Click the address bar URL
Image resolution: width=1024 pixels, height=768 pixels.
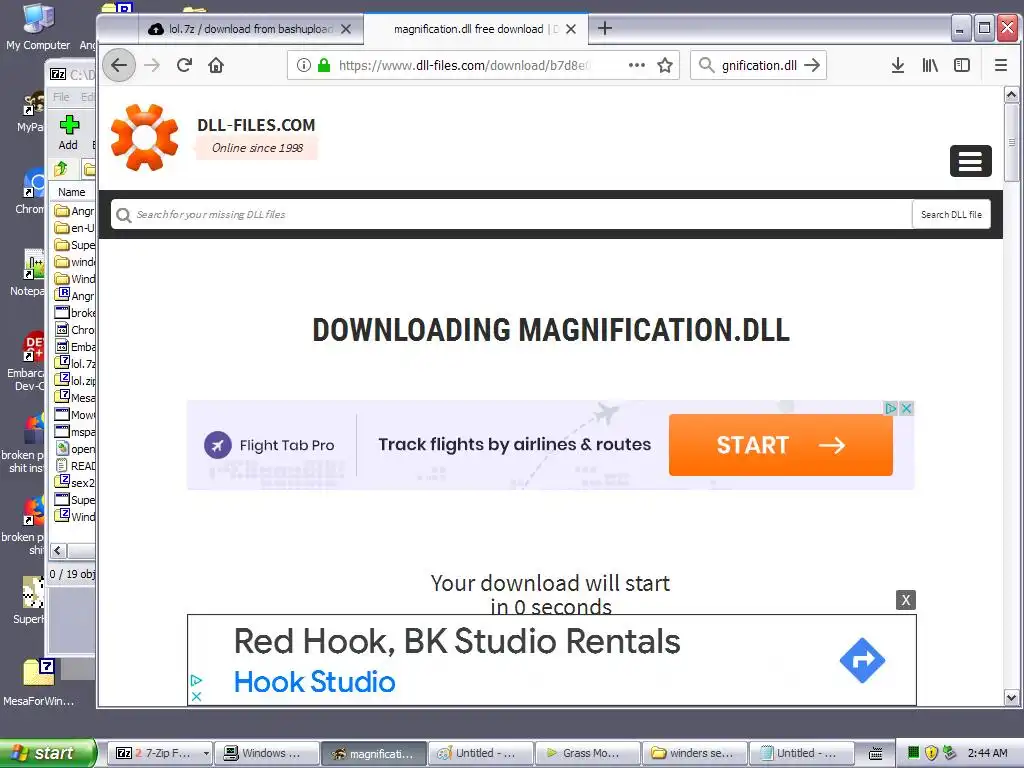click(465, 65)
